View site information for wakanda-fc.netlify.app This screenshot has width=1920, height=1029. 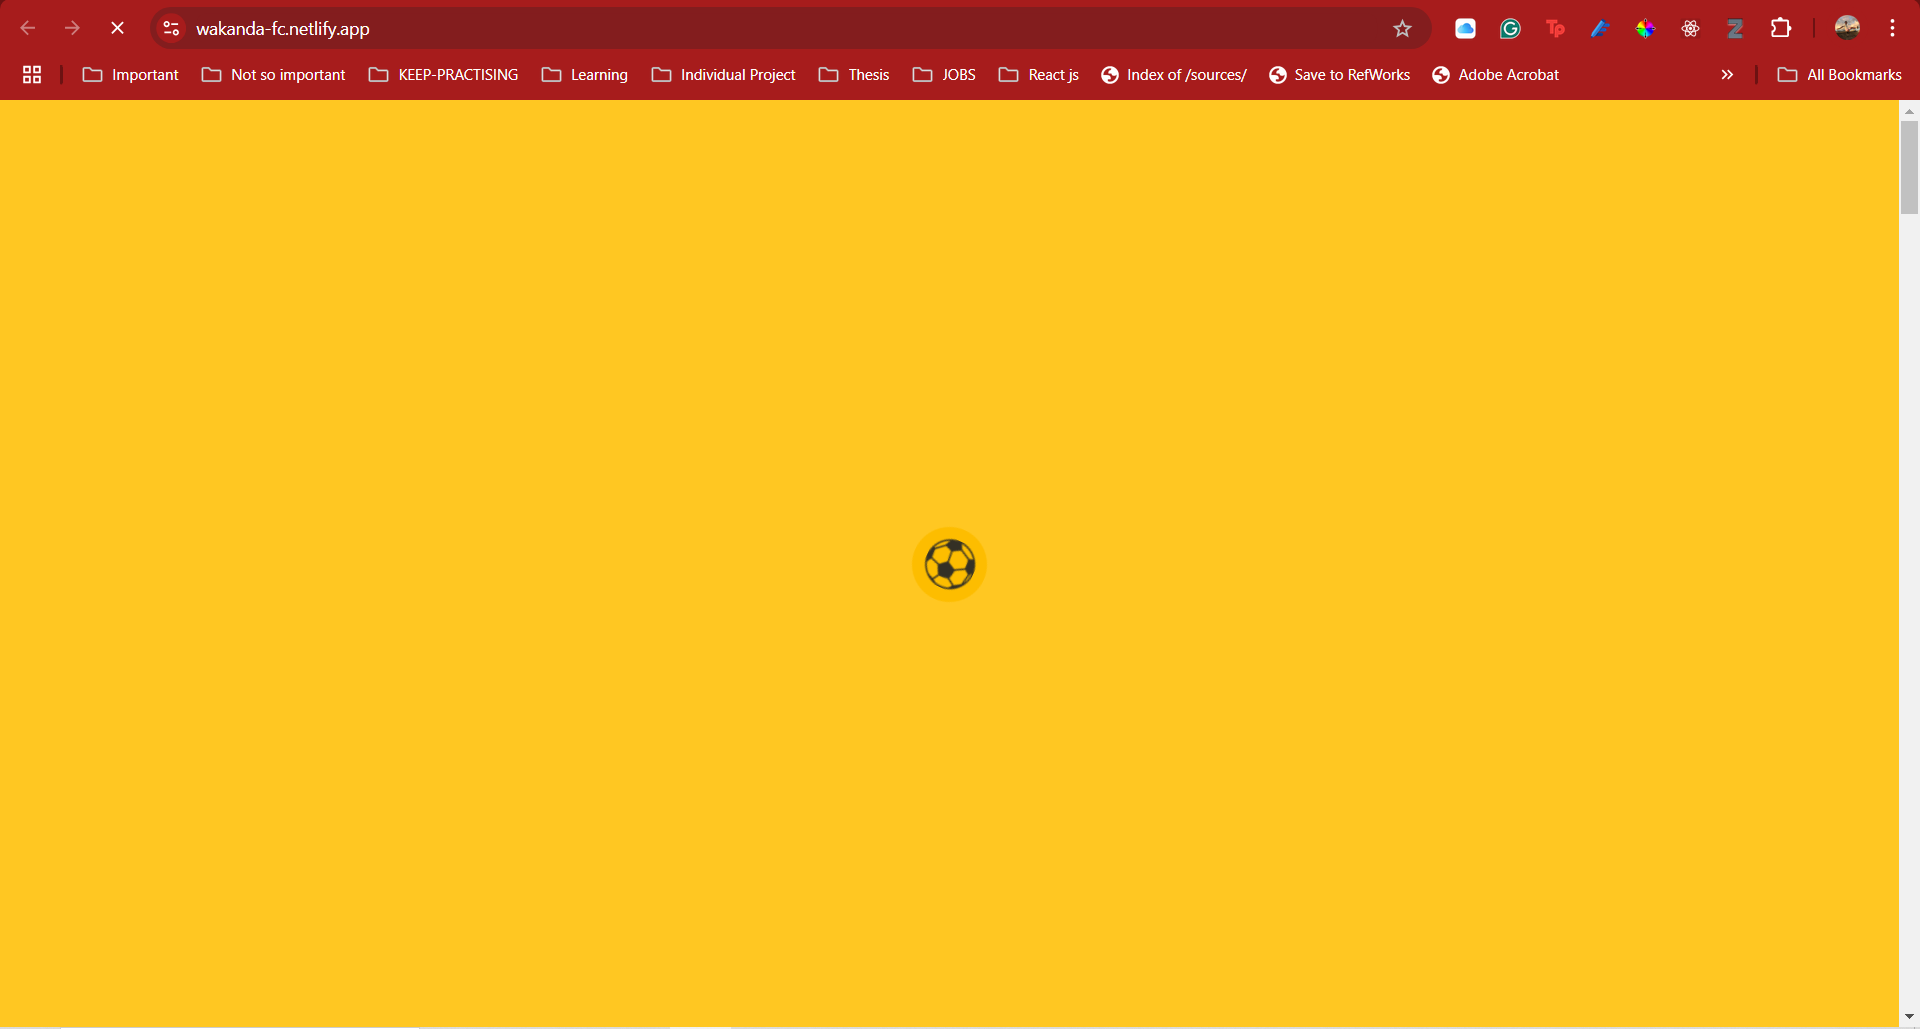[171, 29]
